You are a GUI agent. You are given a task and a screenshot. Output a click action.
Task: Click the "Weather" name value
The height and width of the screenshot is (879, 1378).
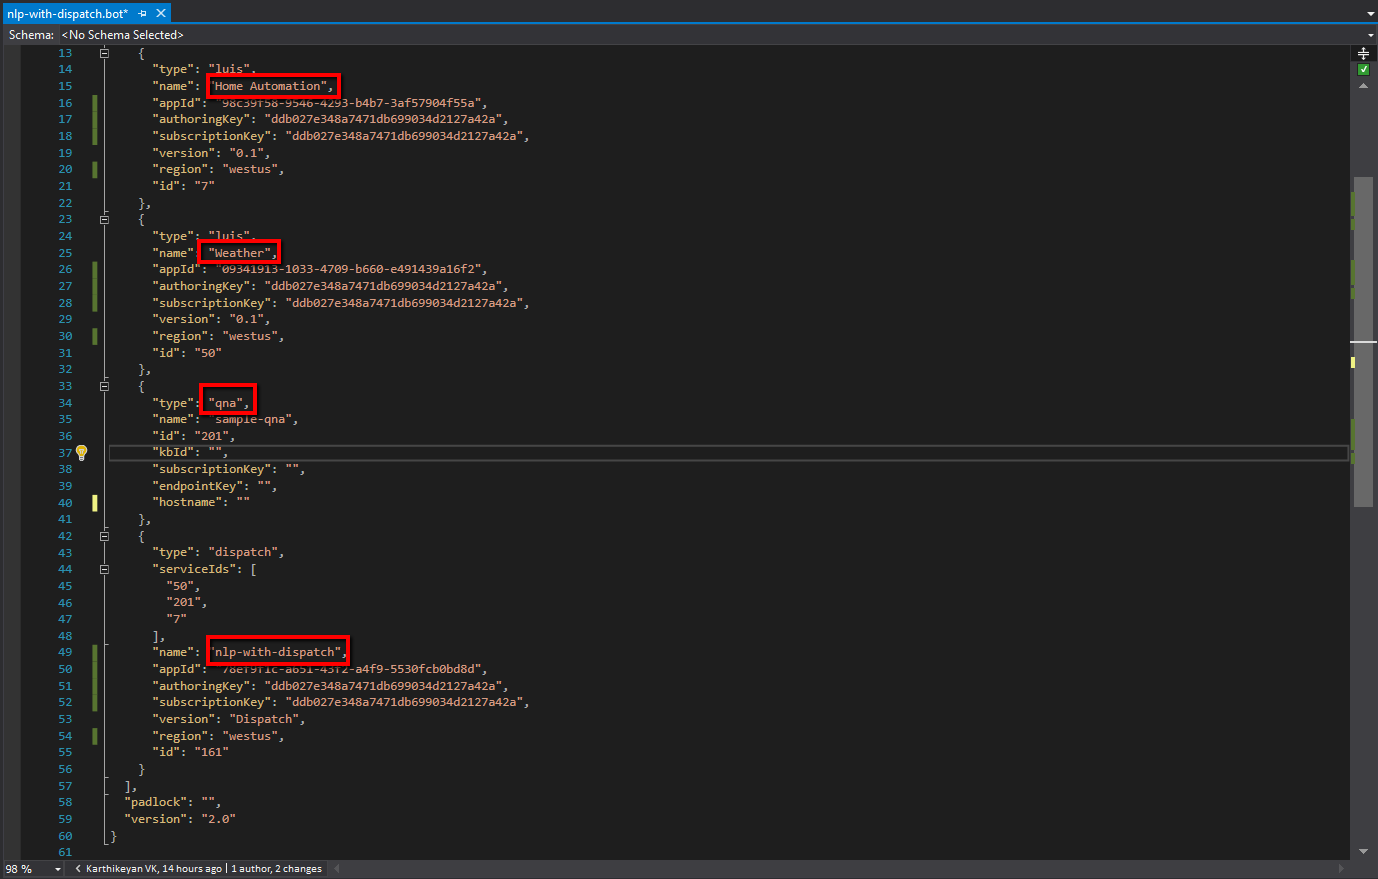pyautogui.click(x=240, y=253)
